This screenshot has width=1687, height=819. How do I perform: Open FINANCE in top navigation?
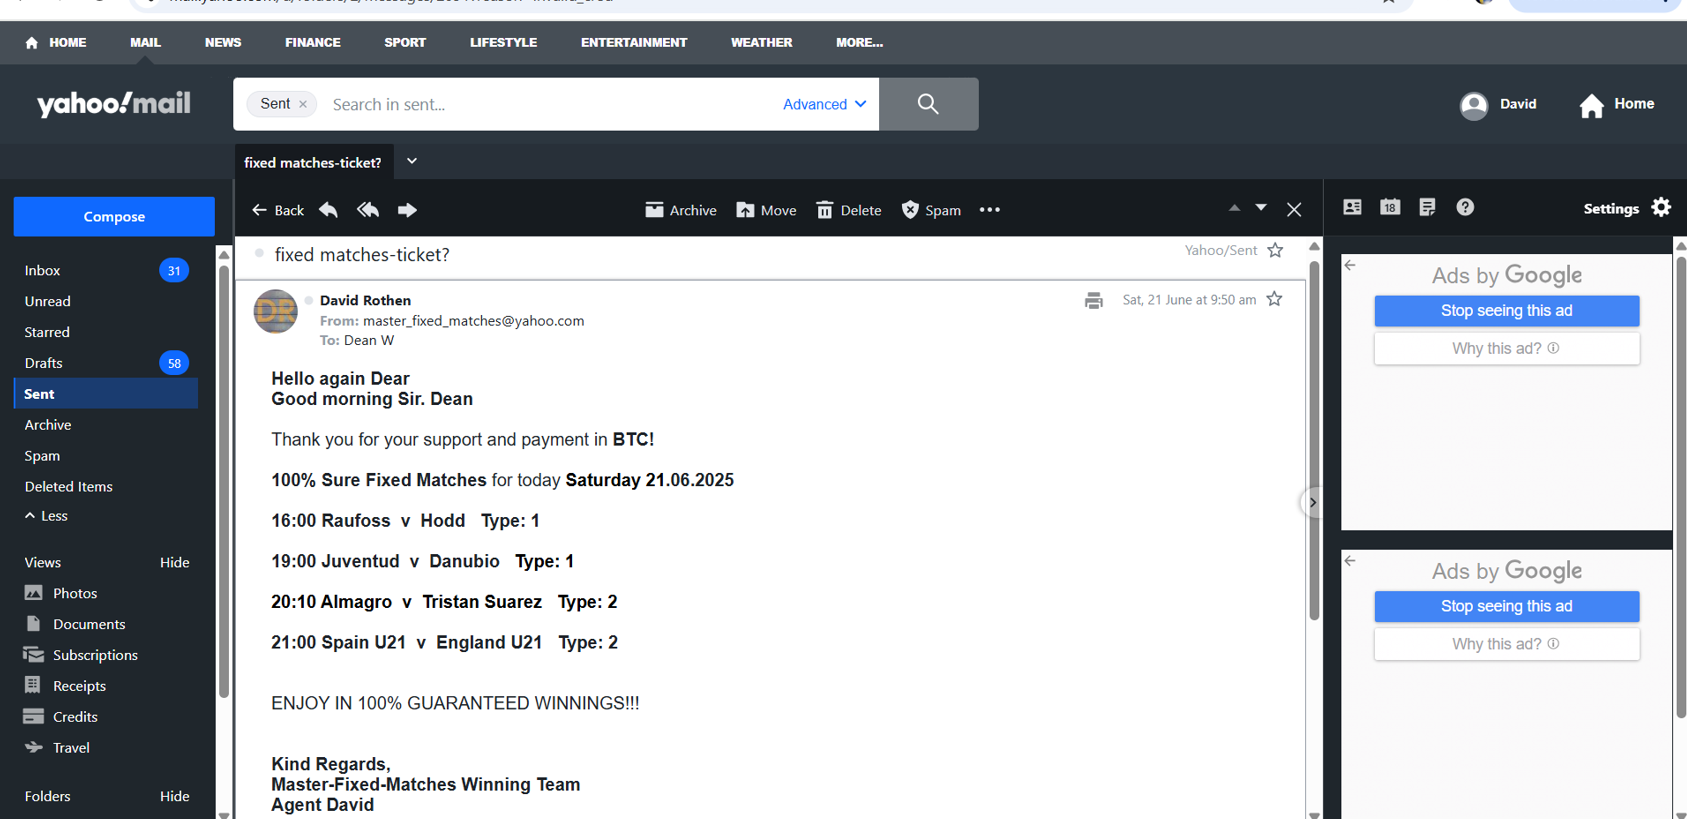[x=313, y=43]
